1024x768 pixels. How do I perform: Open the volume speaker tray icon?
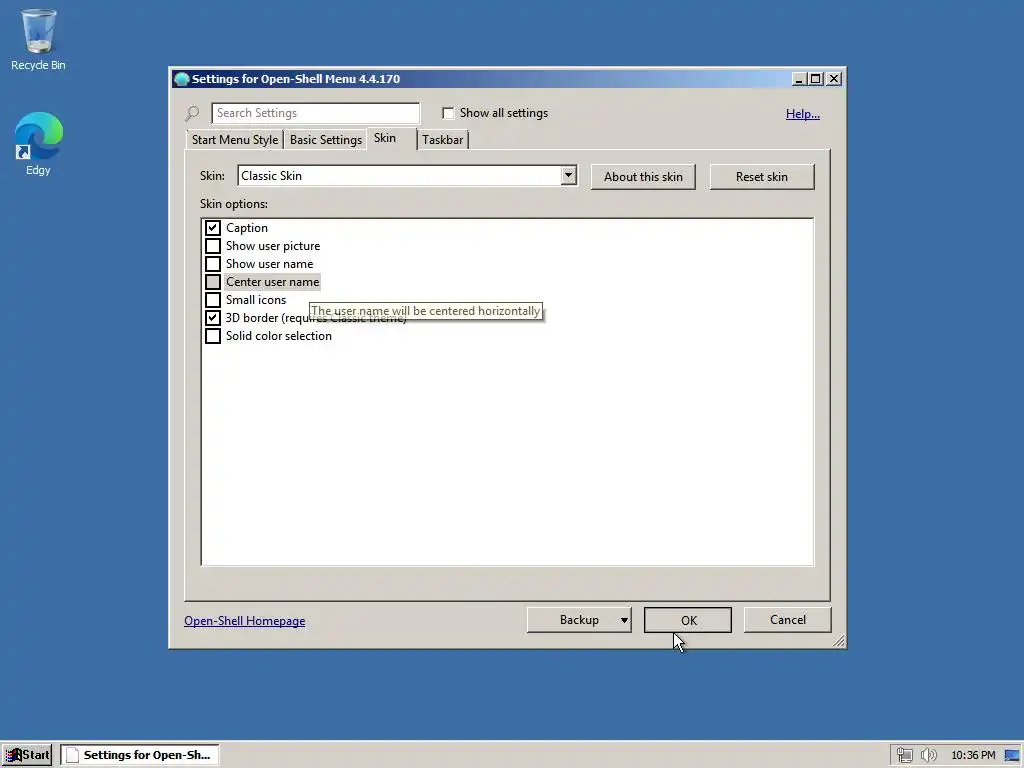928,755
